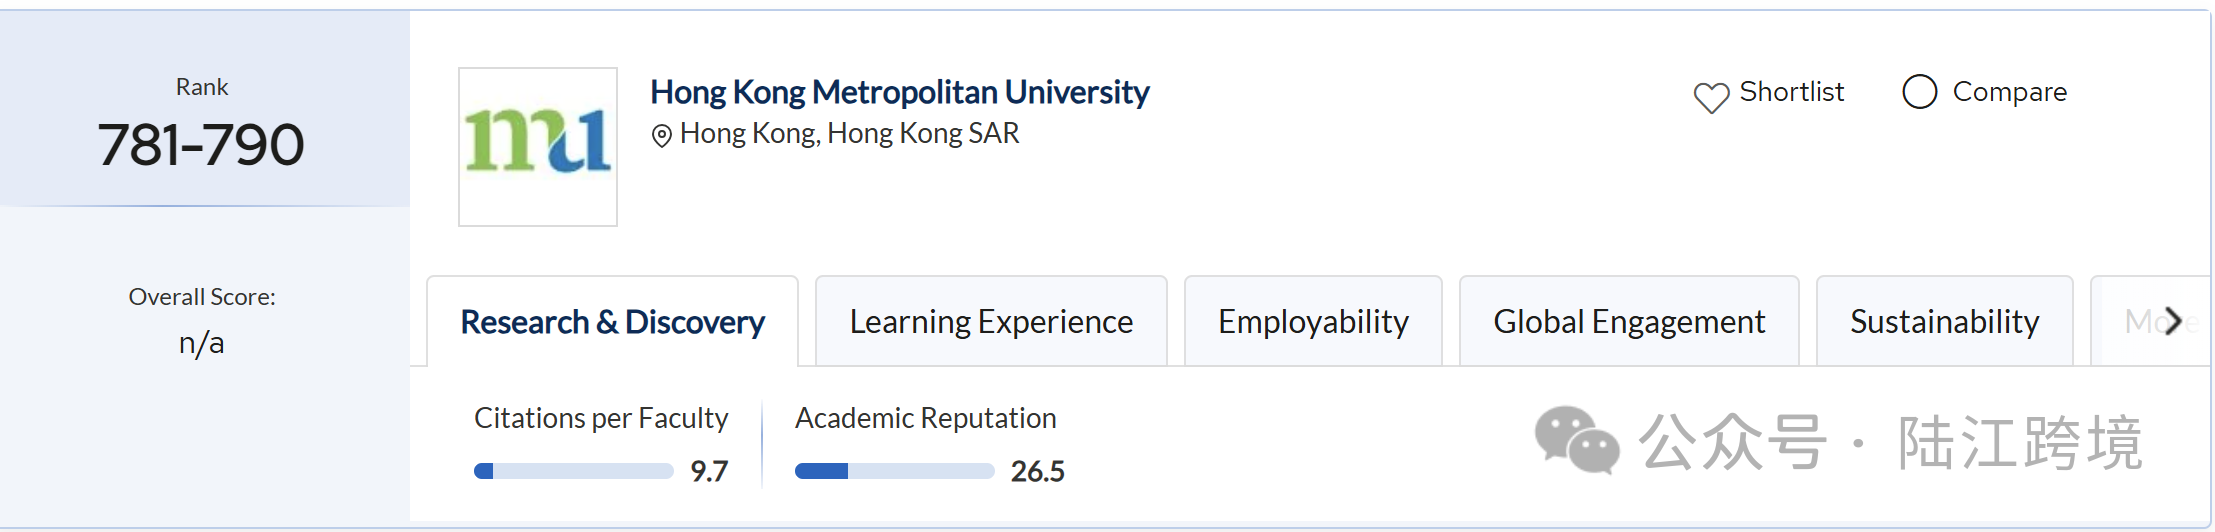Switch to Learning Experience tab

click(991, 322)
